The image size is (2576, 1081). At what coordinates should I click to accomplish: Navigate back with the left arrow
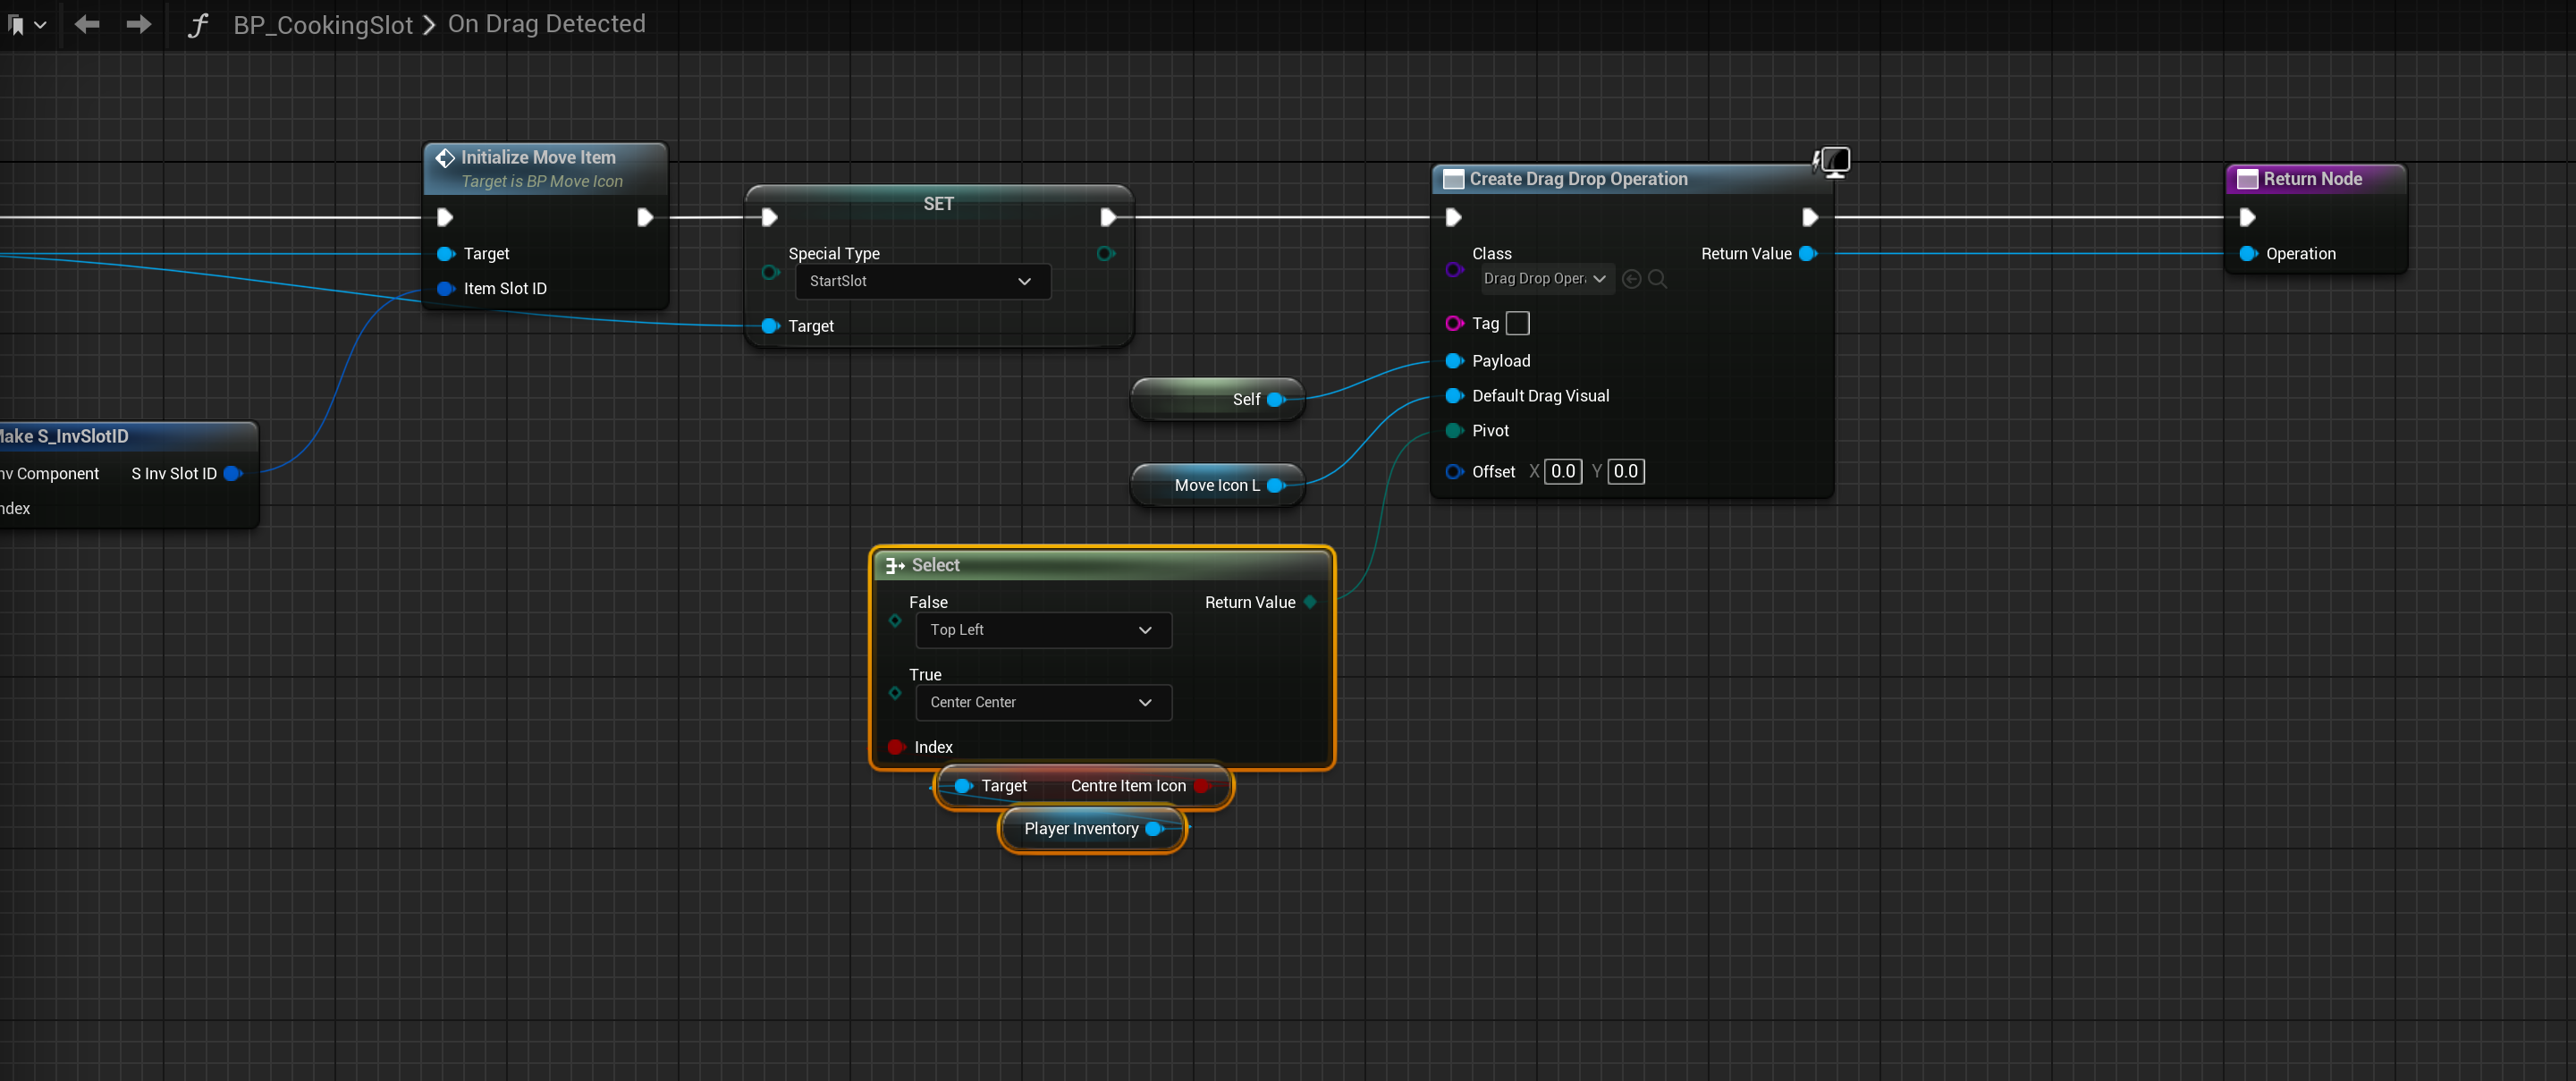87,24
